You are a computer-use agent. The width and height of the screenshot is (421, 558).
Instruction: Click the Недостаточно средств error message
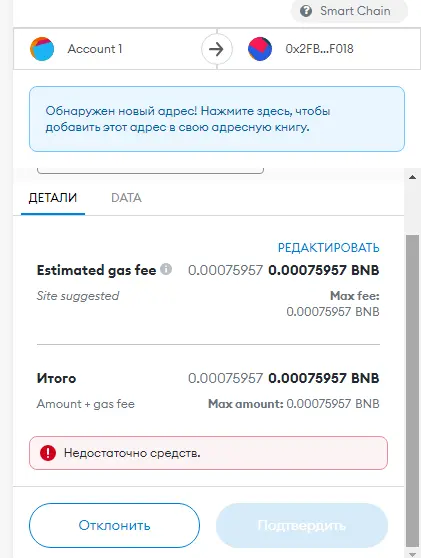tap(132, 453)
